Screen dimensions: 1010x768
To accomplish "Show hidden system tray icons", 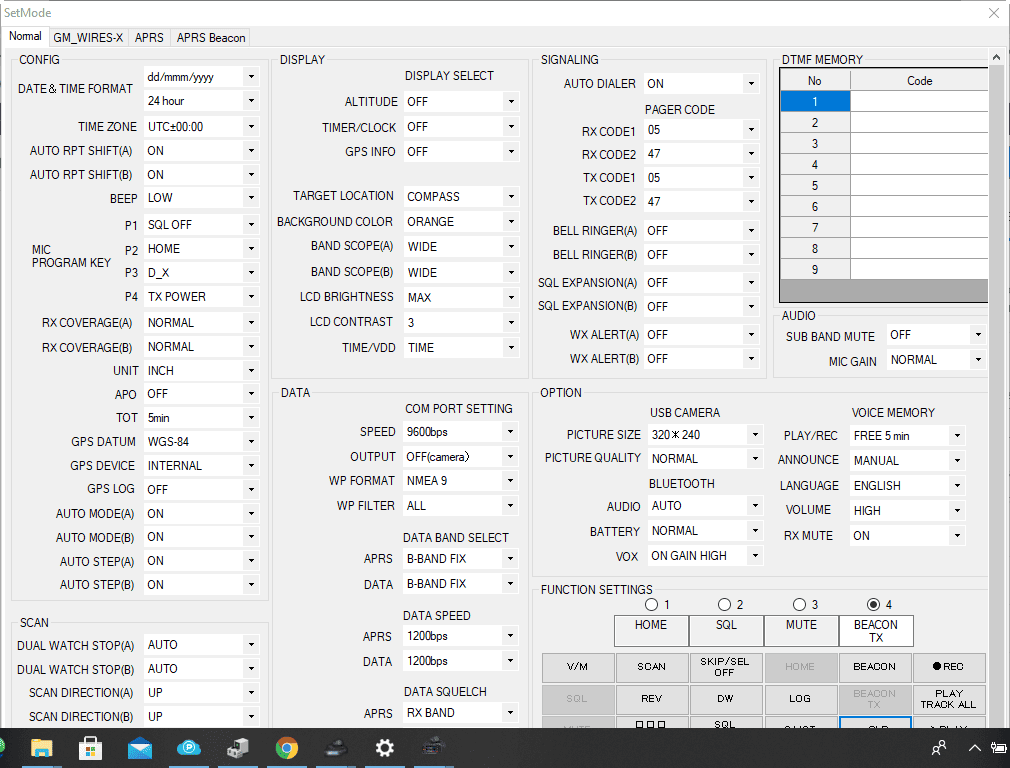I will [974, 747].
